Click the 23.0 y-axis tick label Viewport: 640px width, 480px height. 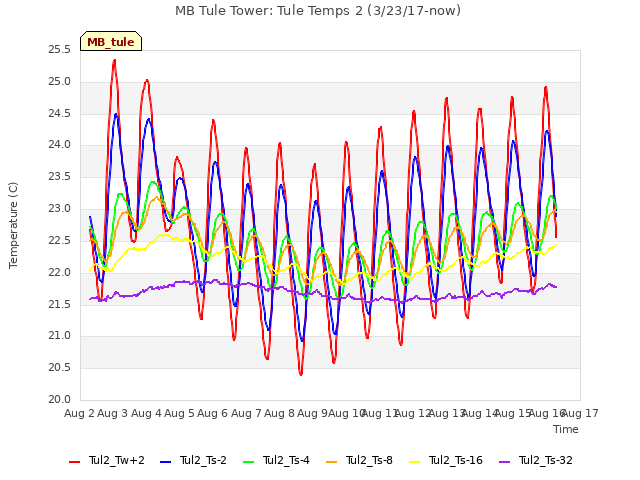(60, 209)
